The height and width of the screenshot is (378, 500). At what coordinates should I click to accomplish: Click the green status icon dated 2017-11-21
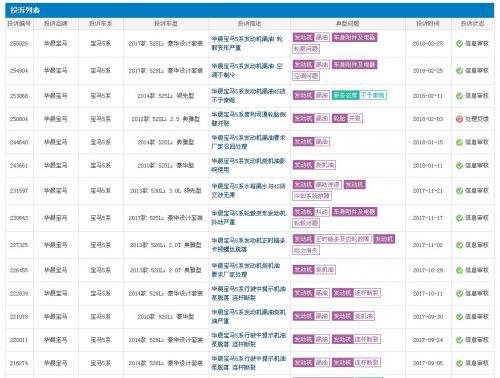tap(459, 191)
